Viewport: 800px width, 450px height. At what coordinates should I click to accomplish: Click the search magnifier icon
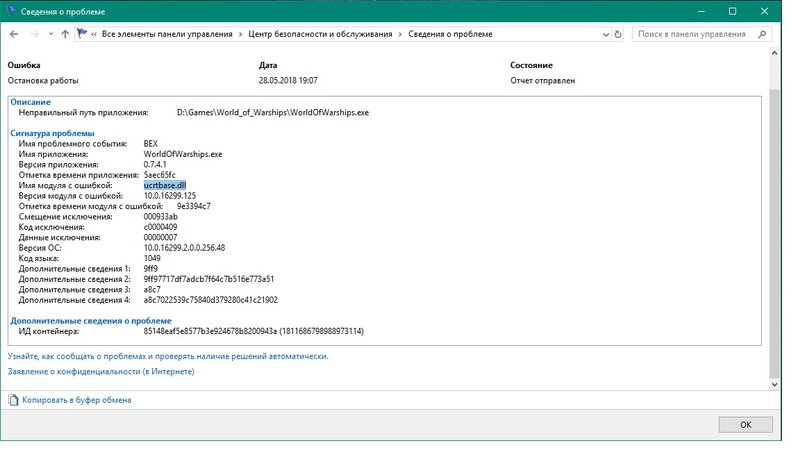coord(762,34)
